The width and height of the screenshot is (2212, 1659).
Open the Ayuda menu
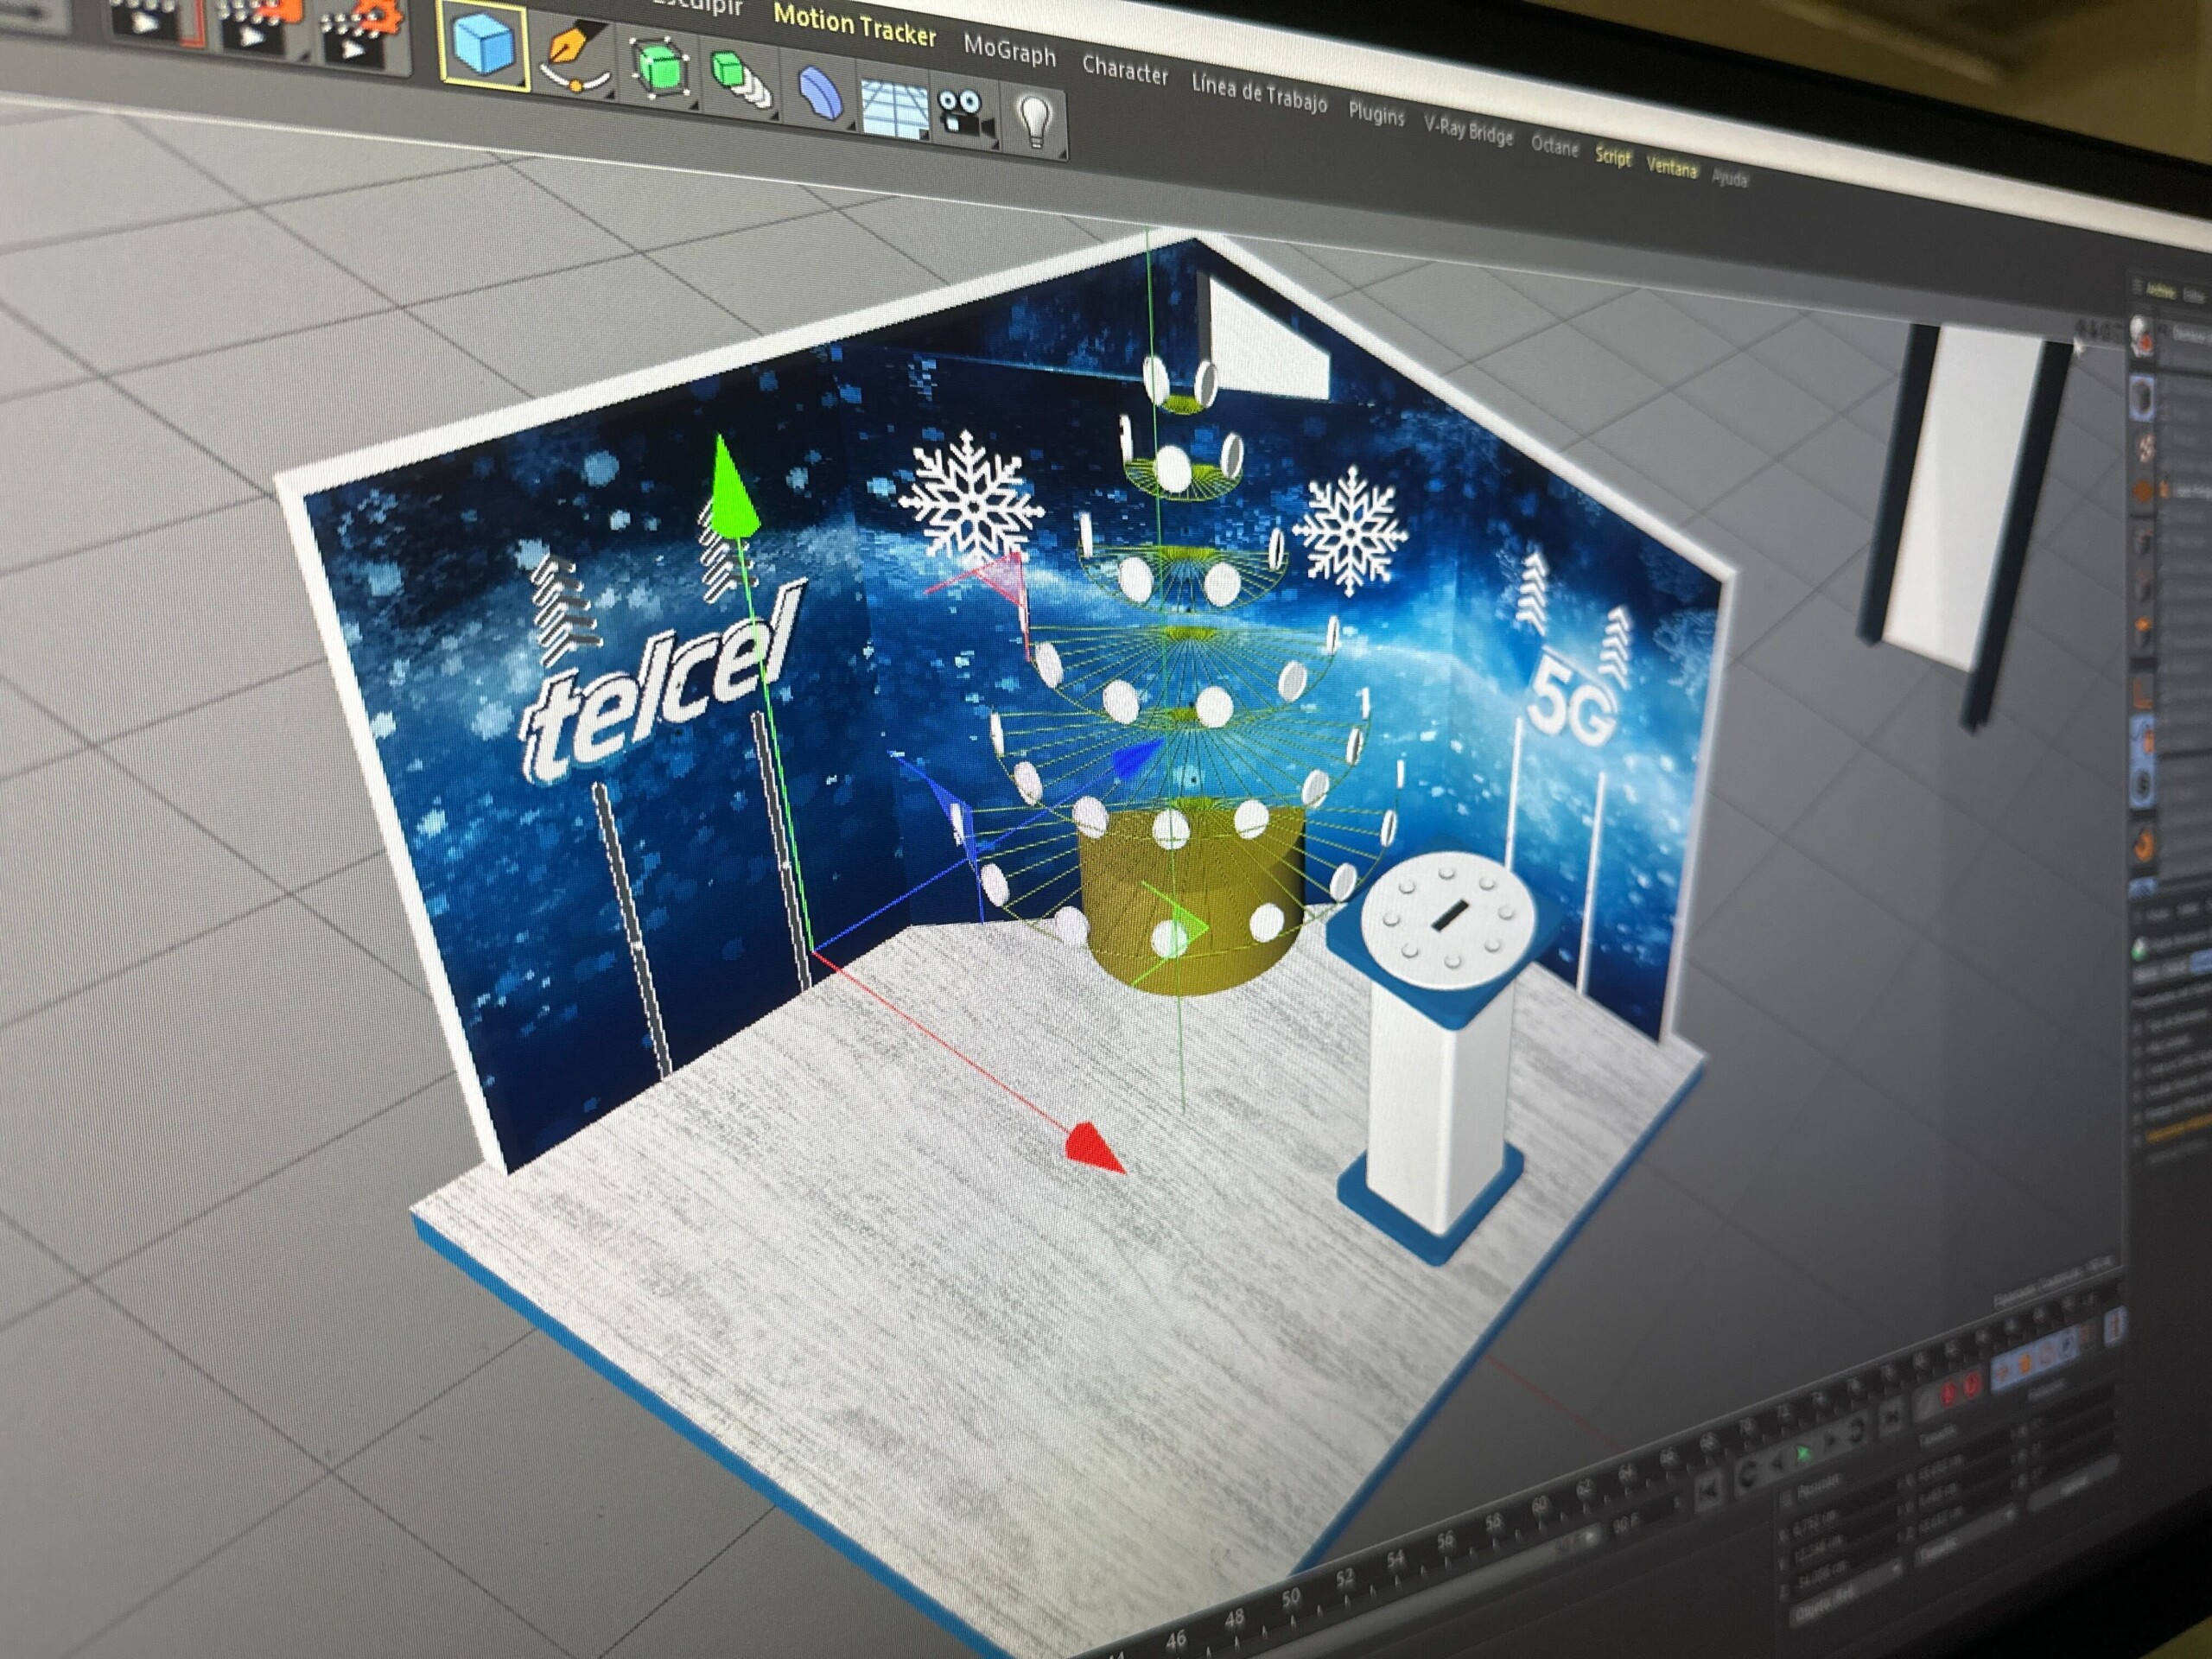point(1730,177)
